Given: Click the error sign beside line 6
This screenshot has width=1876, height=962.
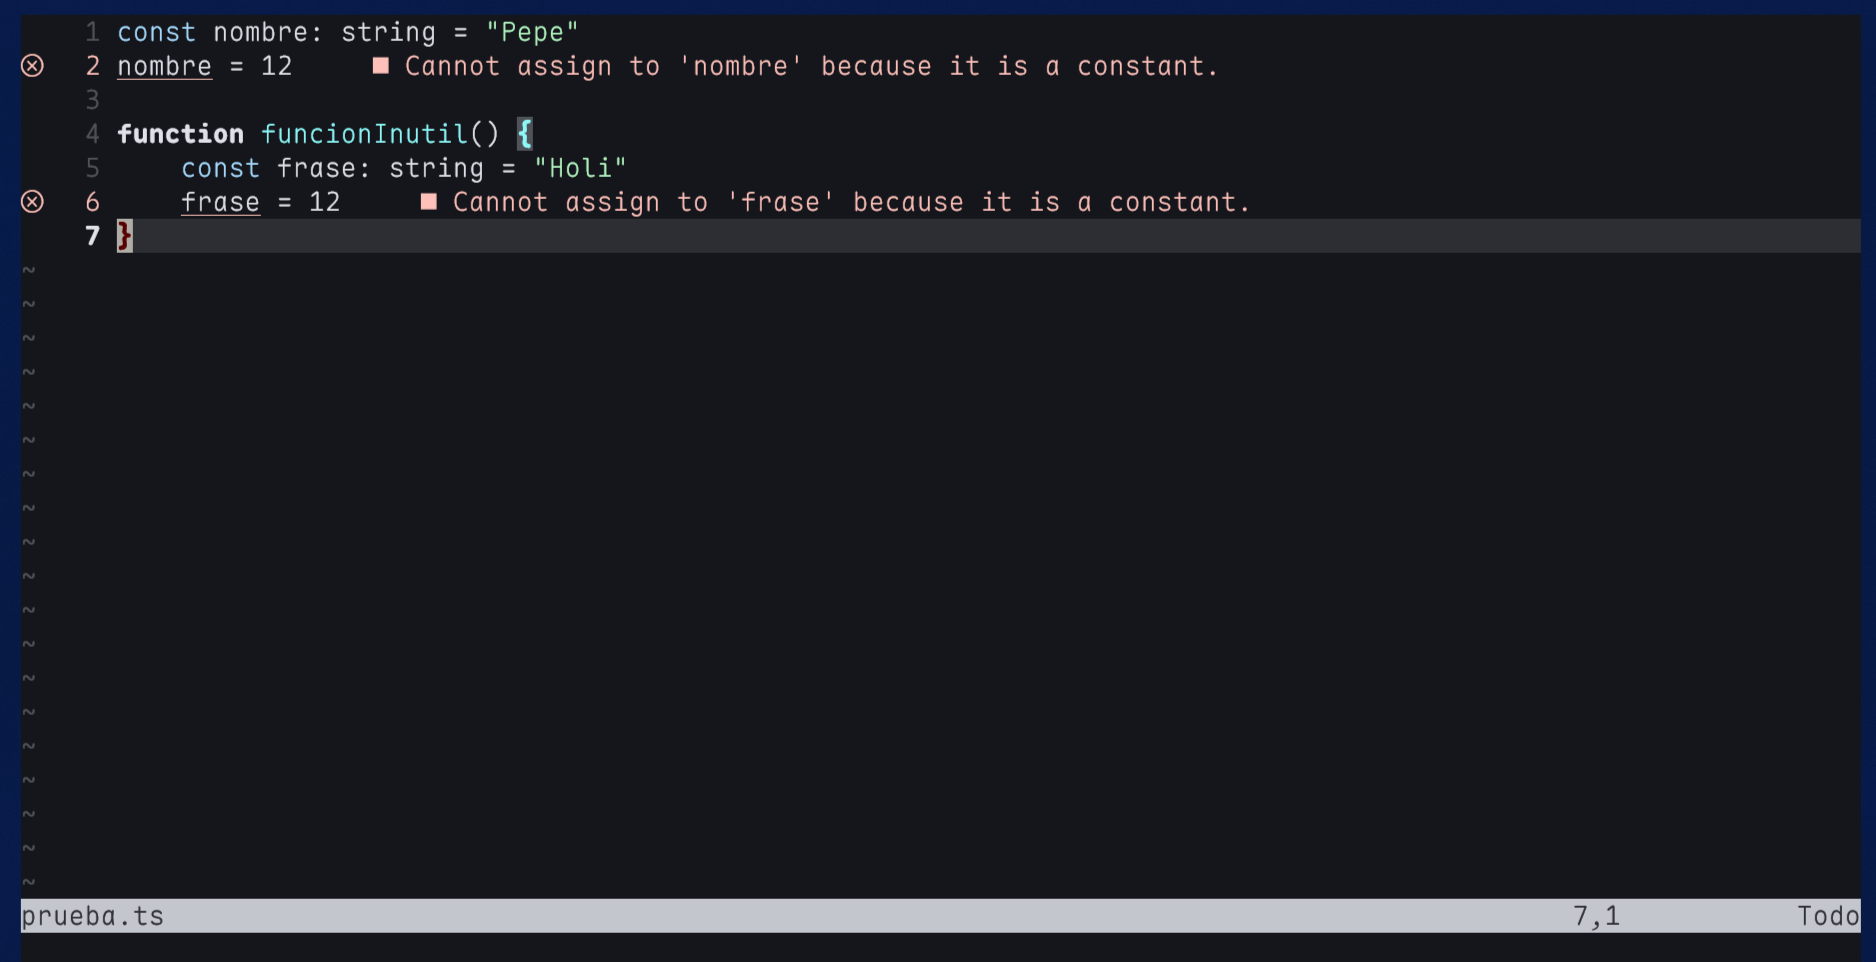Looking at the screenshot, I should tap(32, 202).
